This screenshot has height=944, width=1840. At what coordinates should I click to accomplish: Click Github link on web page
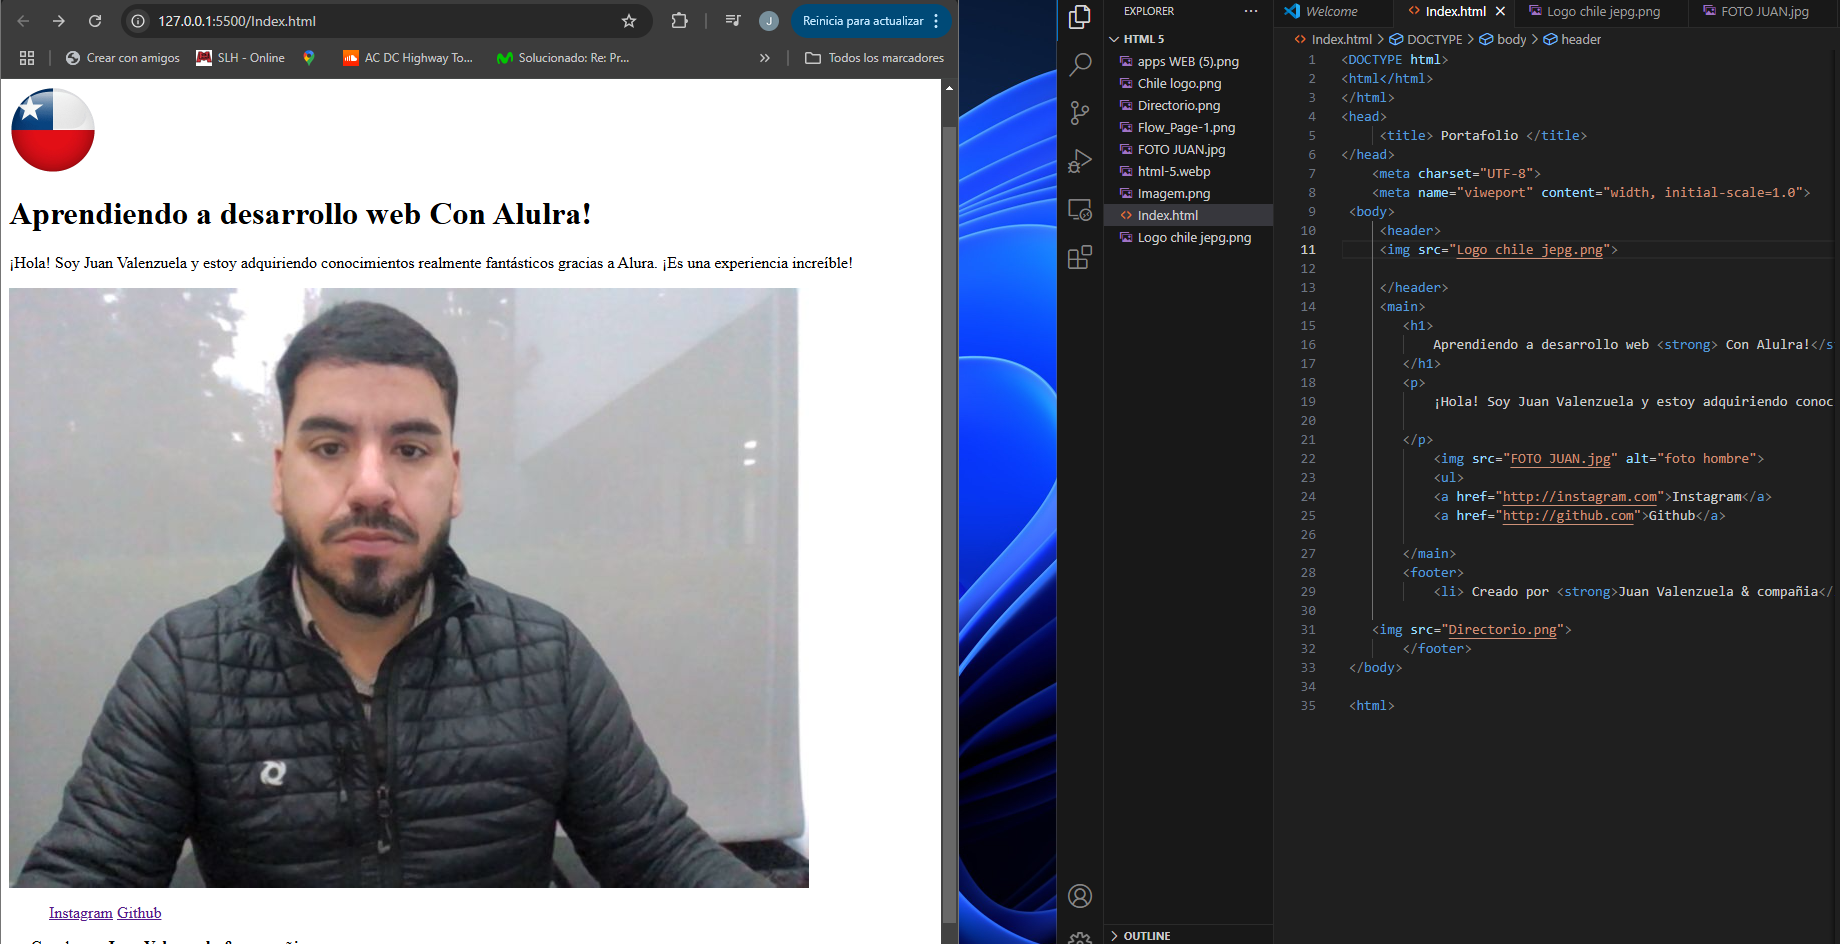pyautogui.click(x=139, y=913)
